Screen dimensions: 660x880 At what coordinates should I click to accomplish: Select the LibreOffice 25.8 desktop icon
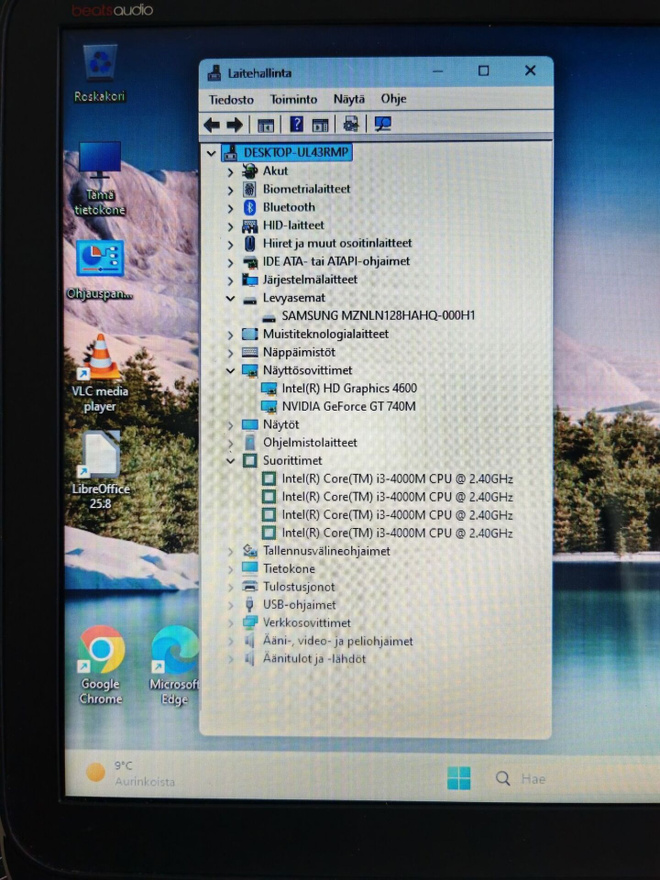(100, 470)
